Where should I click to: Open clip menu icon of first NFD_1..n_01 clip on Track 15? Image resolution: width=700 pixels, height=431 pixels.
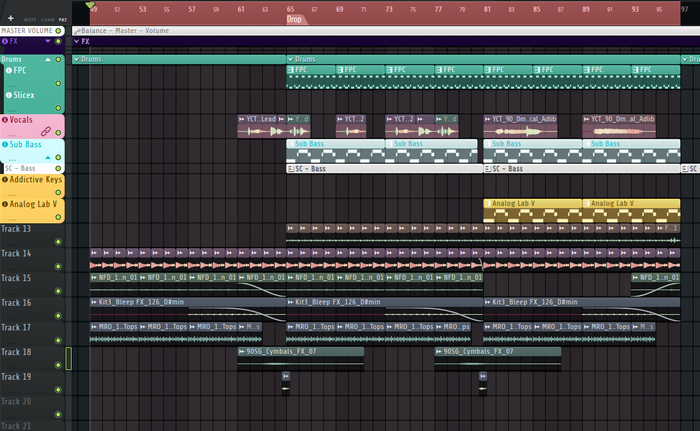click(x=94, y=277)
